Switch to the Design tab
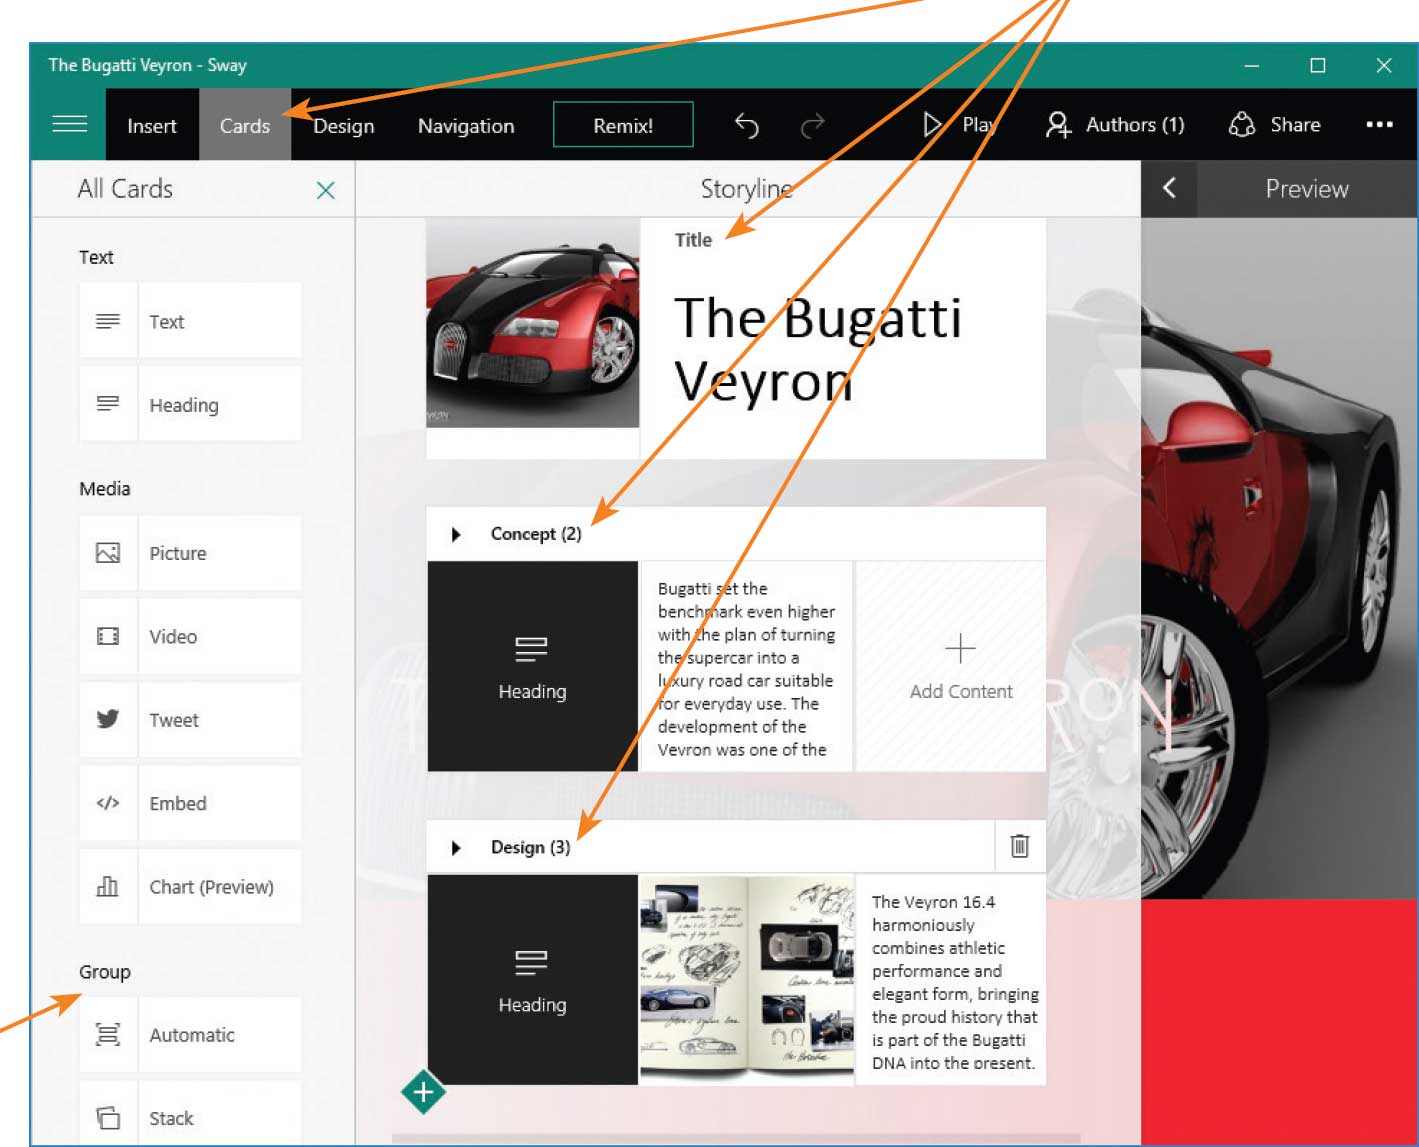 point(344,126)
